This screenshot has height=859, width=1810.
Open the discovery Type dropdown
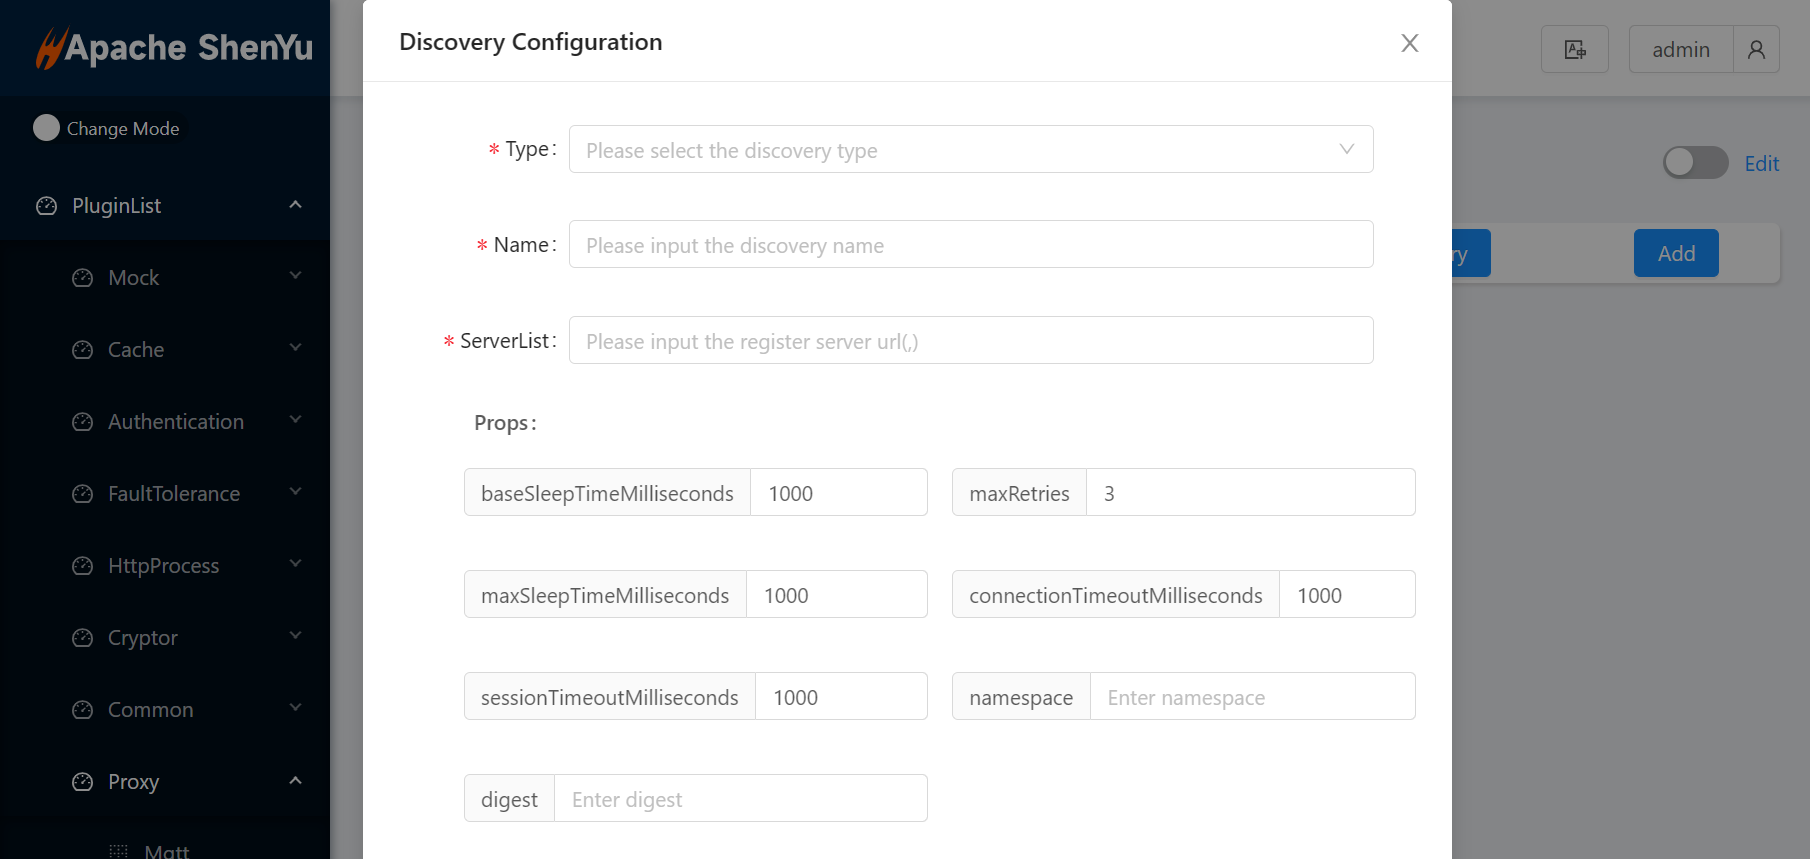[970, 150]
